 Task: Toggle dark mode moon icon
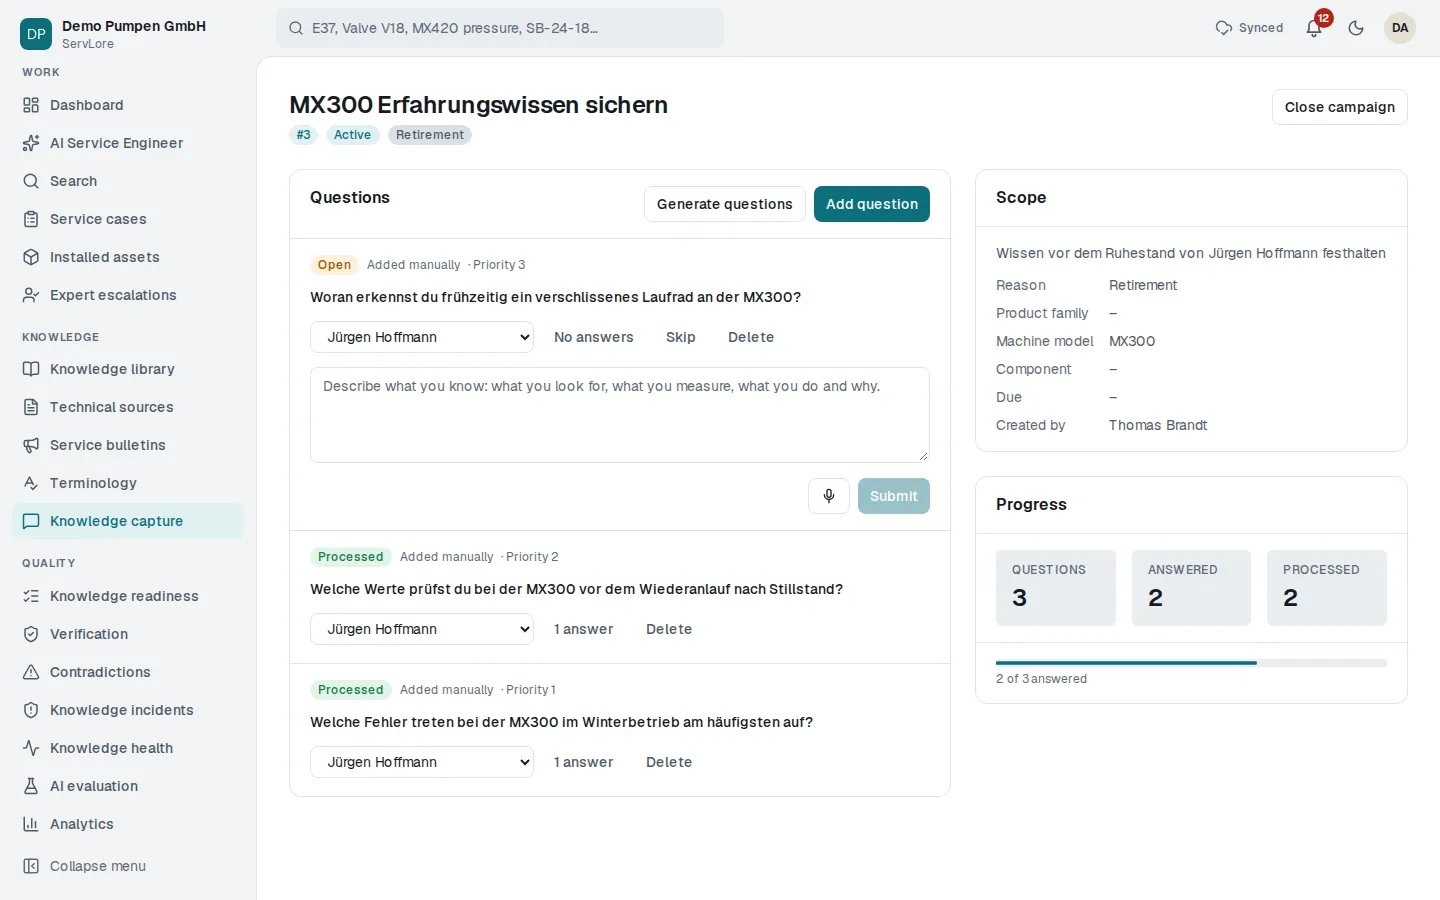point(1356,28)
